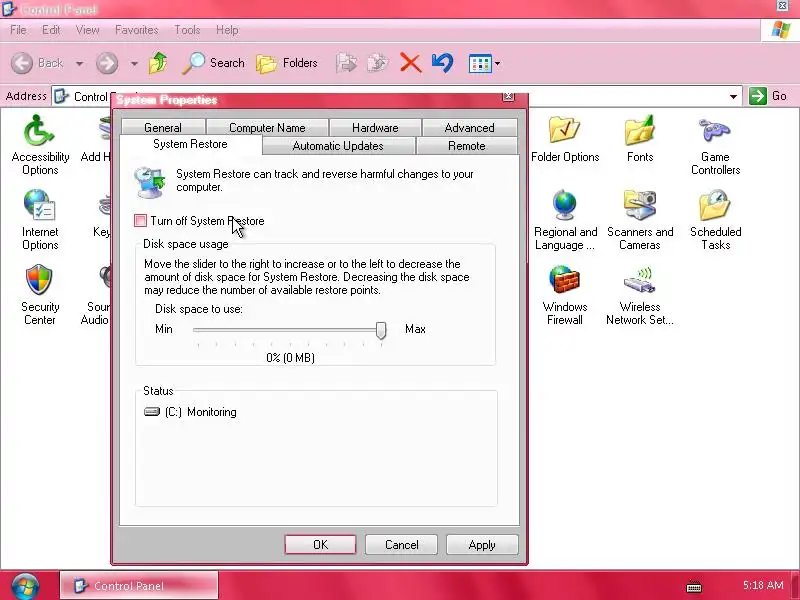Open the Tools menu
800x600 pixels.
pyautogui.click(x=187, y=30)
